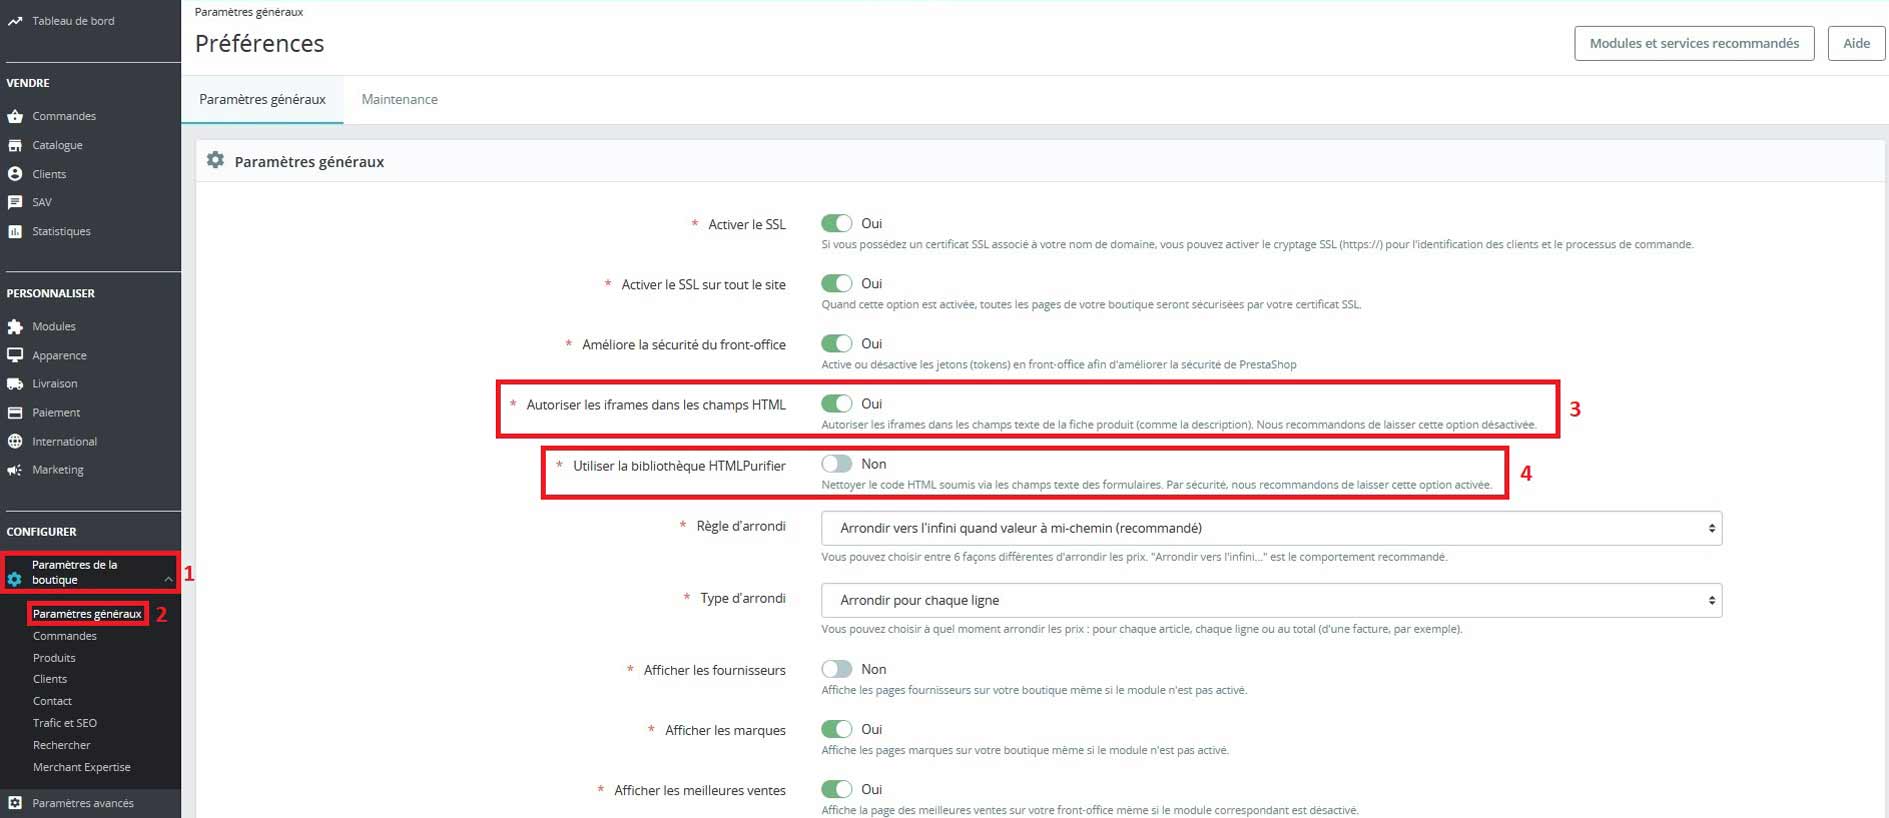Screen dimensions: 1889x818
Task: Collapse Paramètres de la boutique menu chevron
Action: point(168,579)
